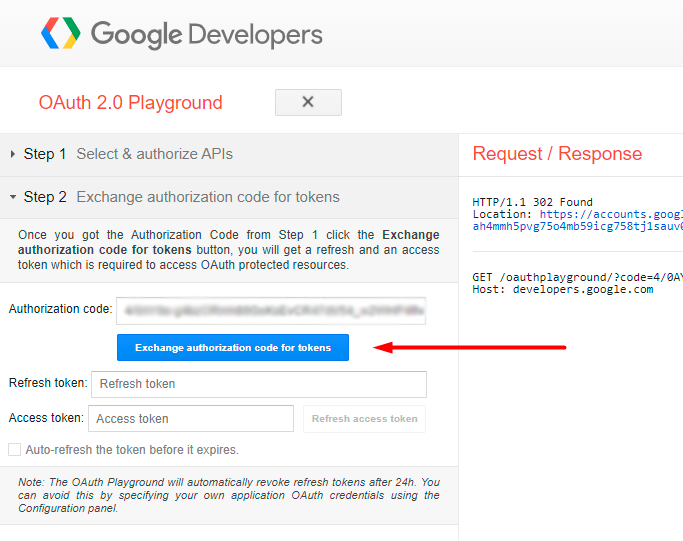
Task: Expand Step 1 using its triangle arrow
Action: (x=13, y=154)
